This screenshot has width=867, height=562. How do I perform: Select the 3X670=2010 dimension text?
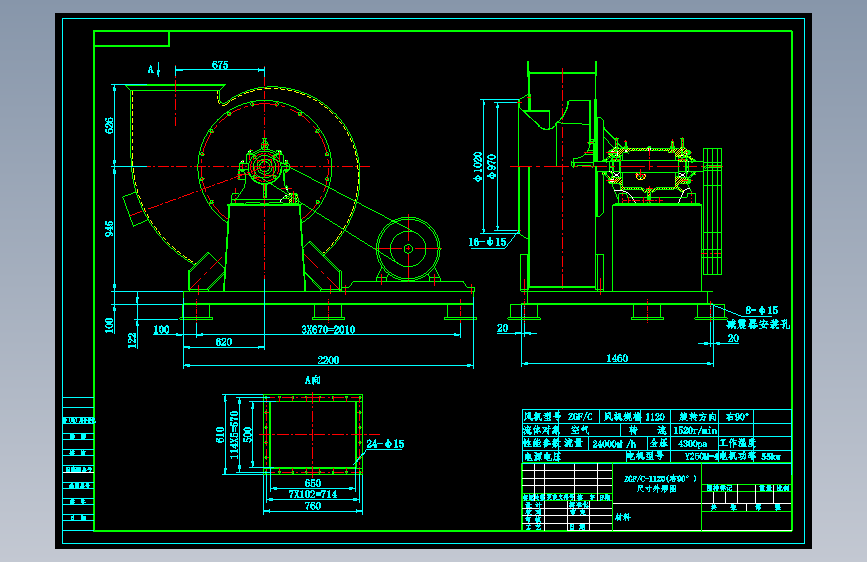tap(328, 330)
